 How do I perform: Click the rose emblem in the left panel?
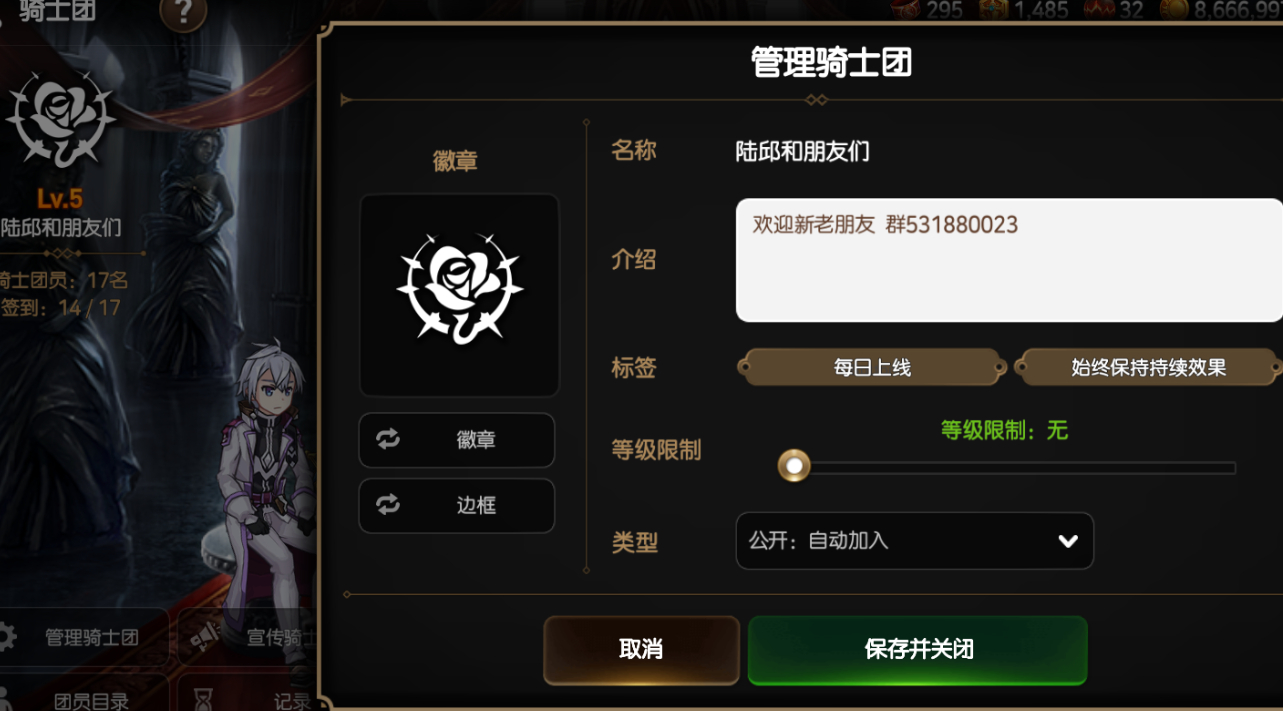coord(60,119)
